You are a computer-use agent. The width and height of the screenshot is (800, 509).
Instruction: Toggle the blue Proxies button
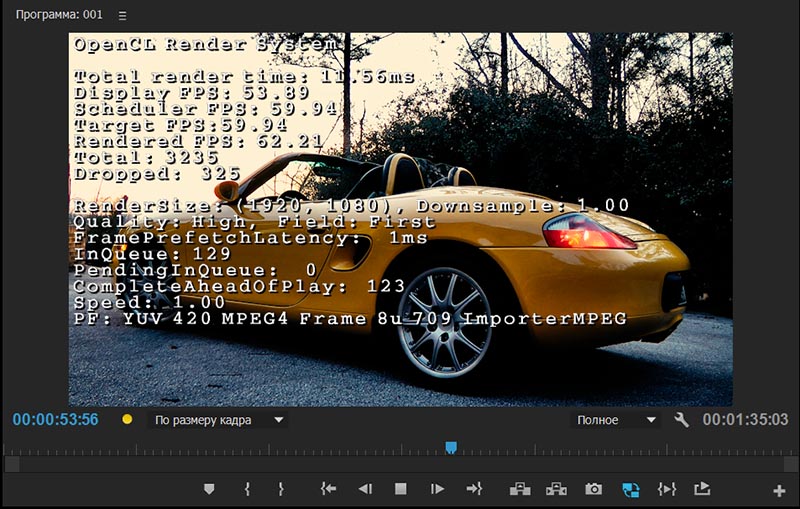point(631,490)
